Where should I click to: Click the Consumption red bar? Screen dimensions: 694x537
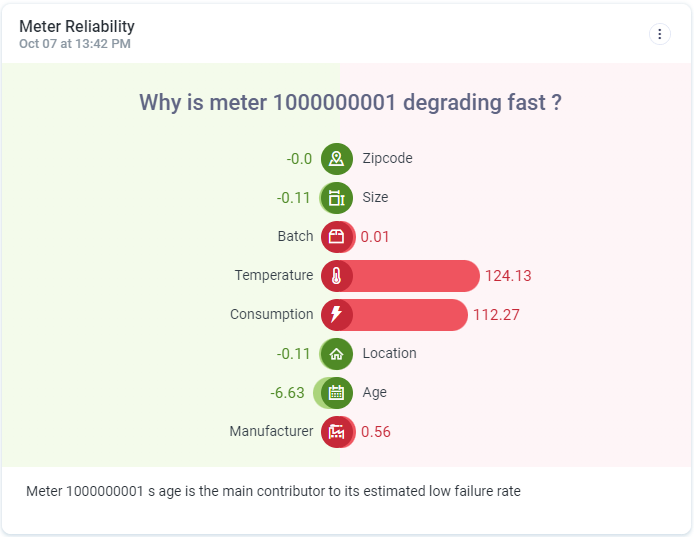(x=410, y=315)
